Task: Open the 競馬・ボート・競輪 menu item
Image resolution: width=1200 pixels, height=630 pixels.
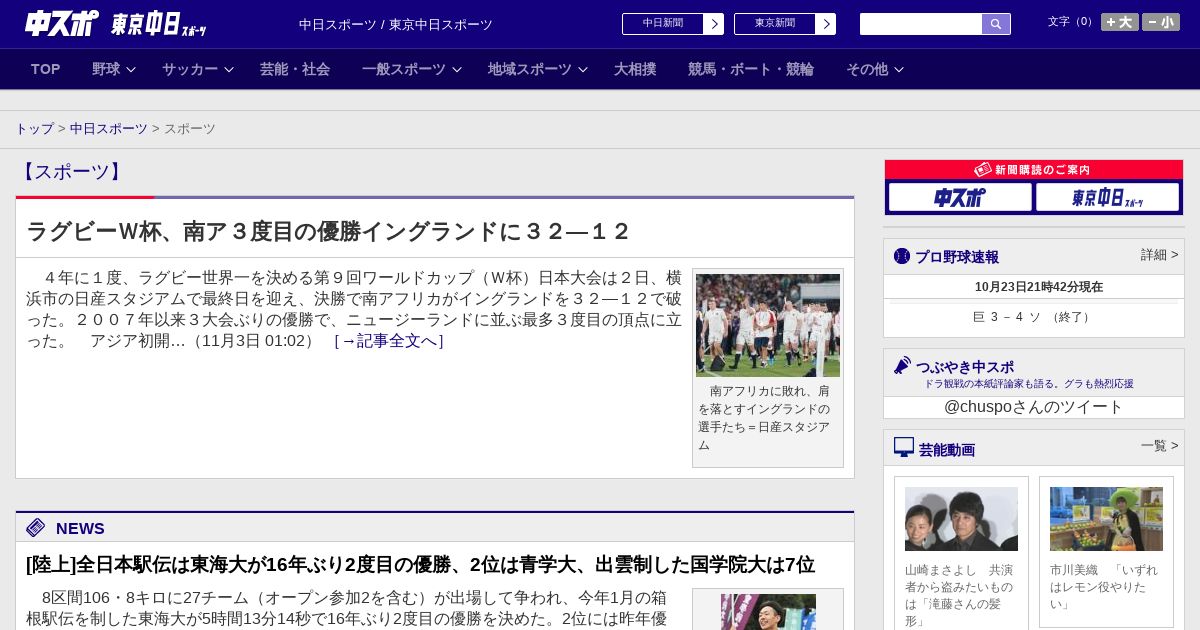Action: 751,69
